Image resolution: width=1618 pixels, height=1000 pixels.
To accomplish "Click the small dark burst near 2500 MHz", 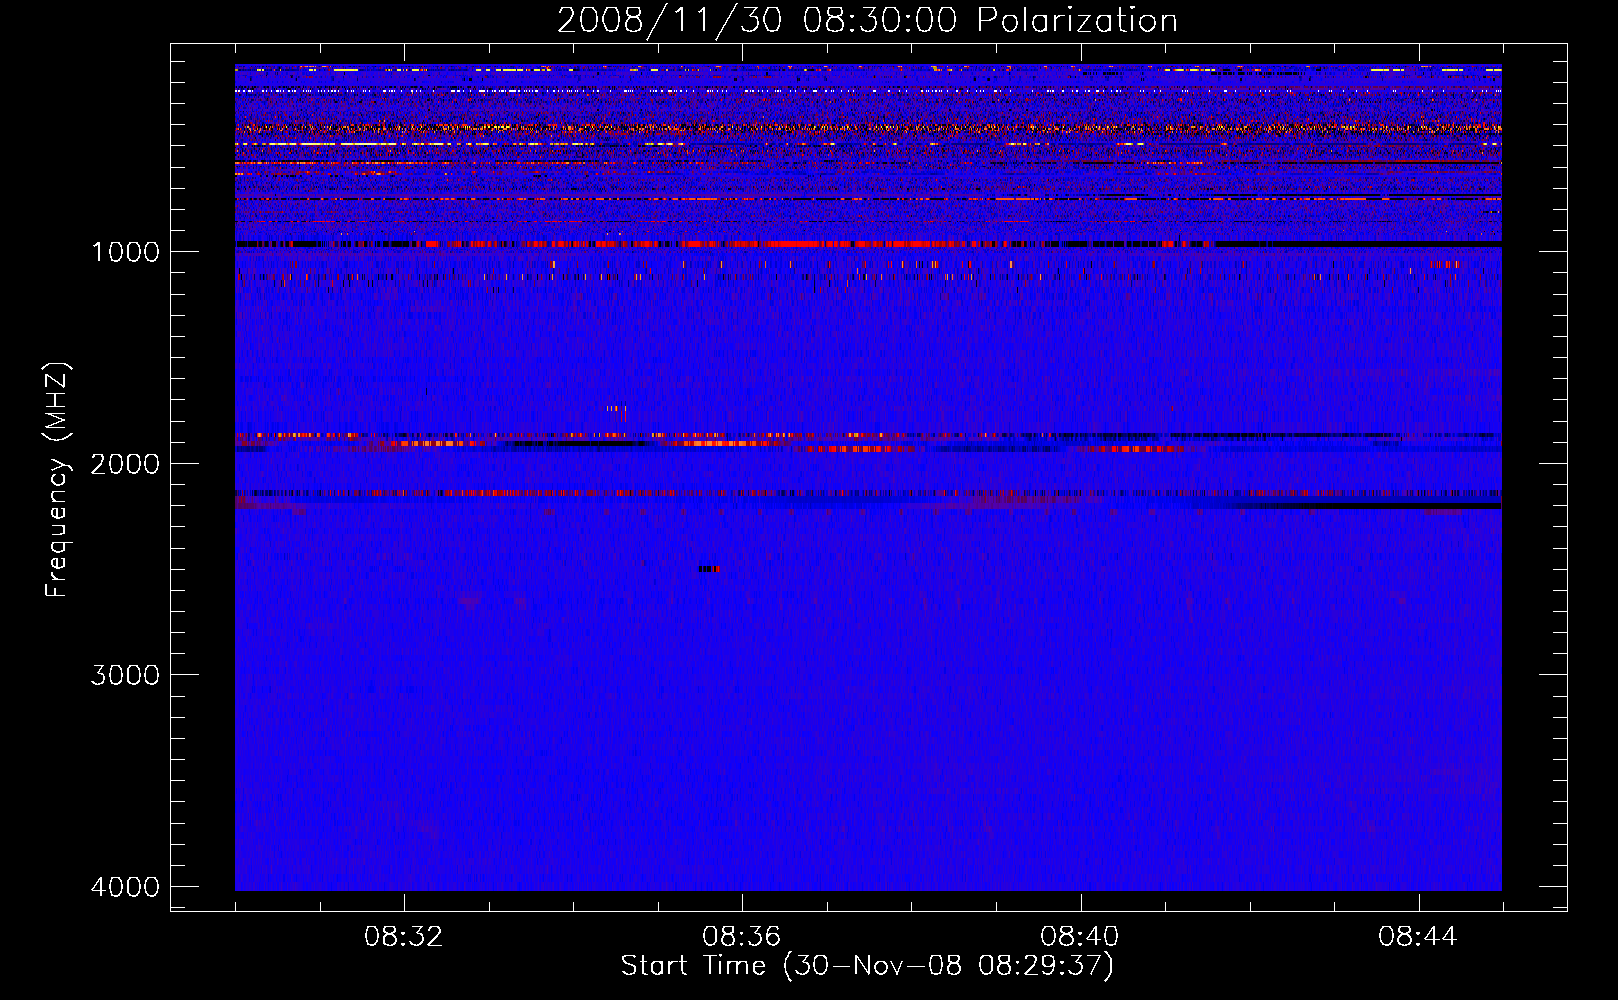I will [x=709, y=569].
